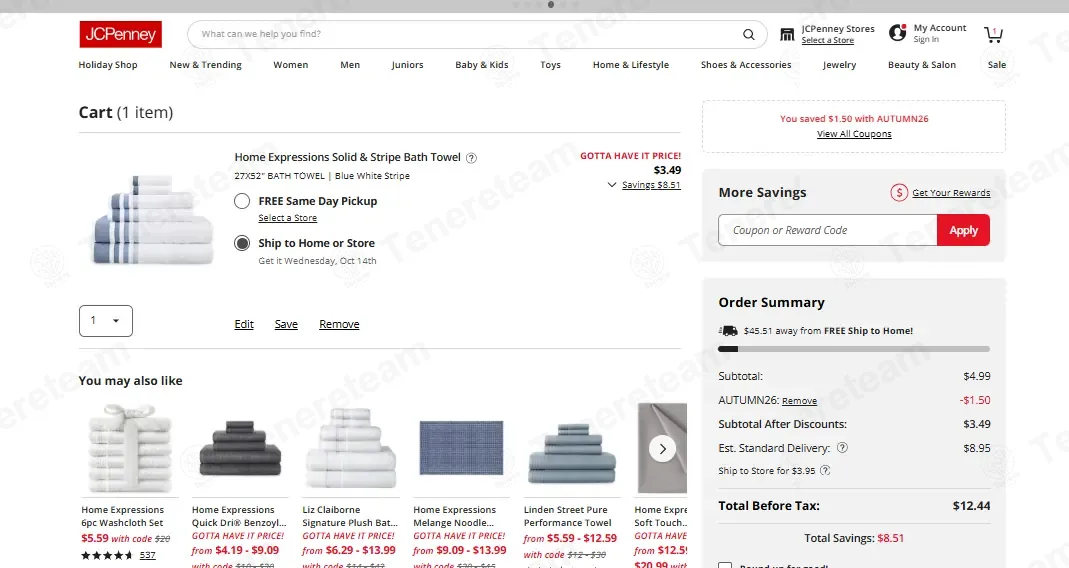Open Home Expressions Melange Noodle rug thumbnail

(462, 448)
